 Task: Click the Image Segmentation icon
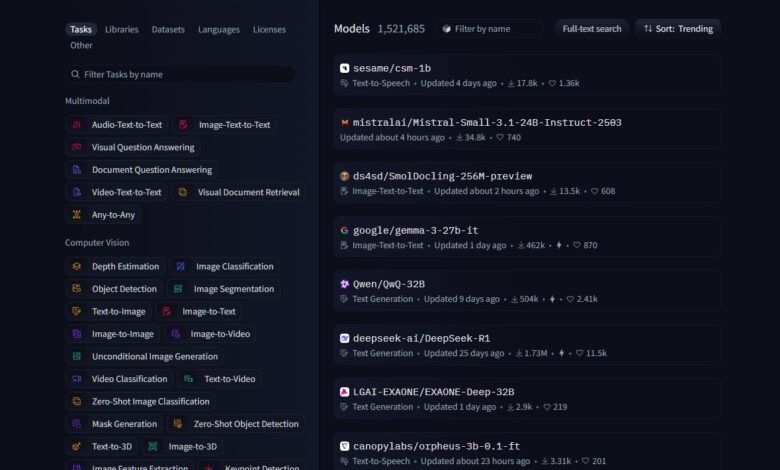[178, 289]
